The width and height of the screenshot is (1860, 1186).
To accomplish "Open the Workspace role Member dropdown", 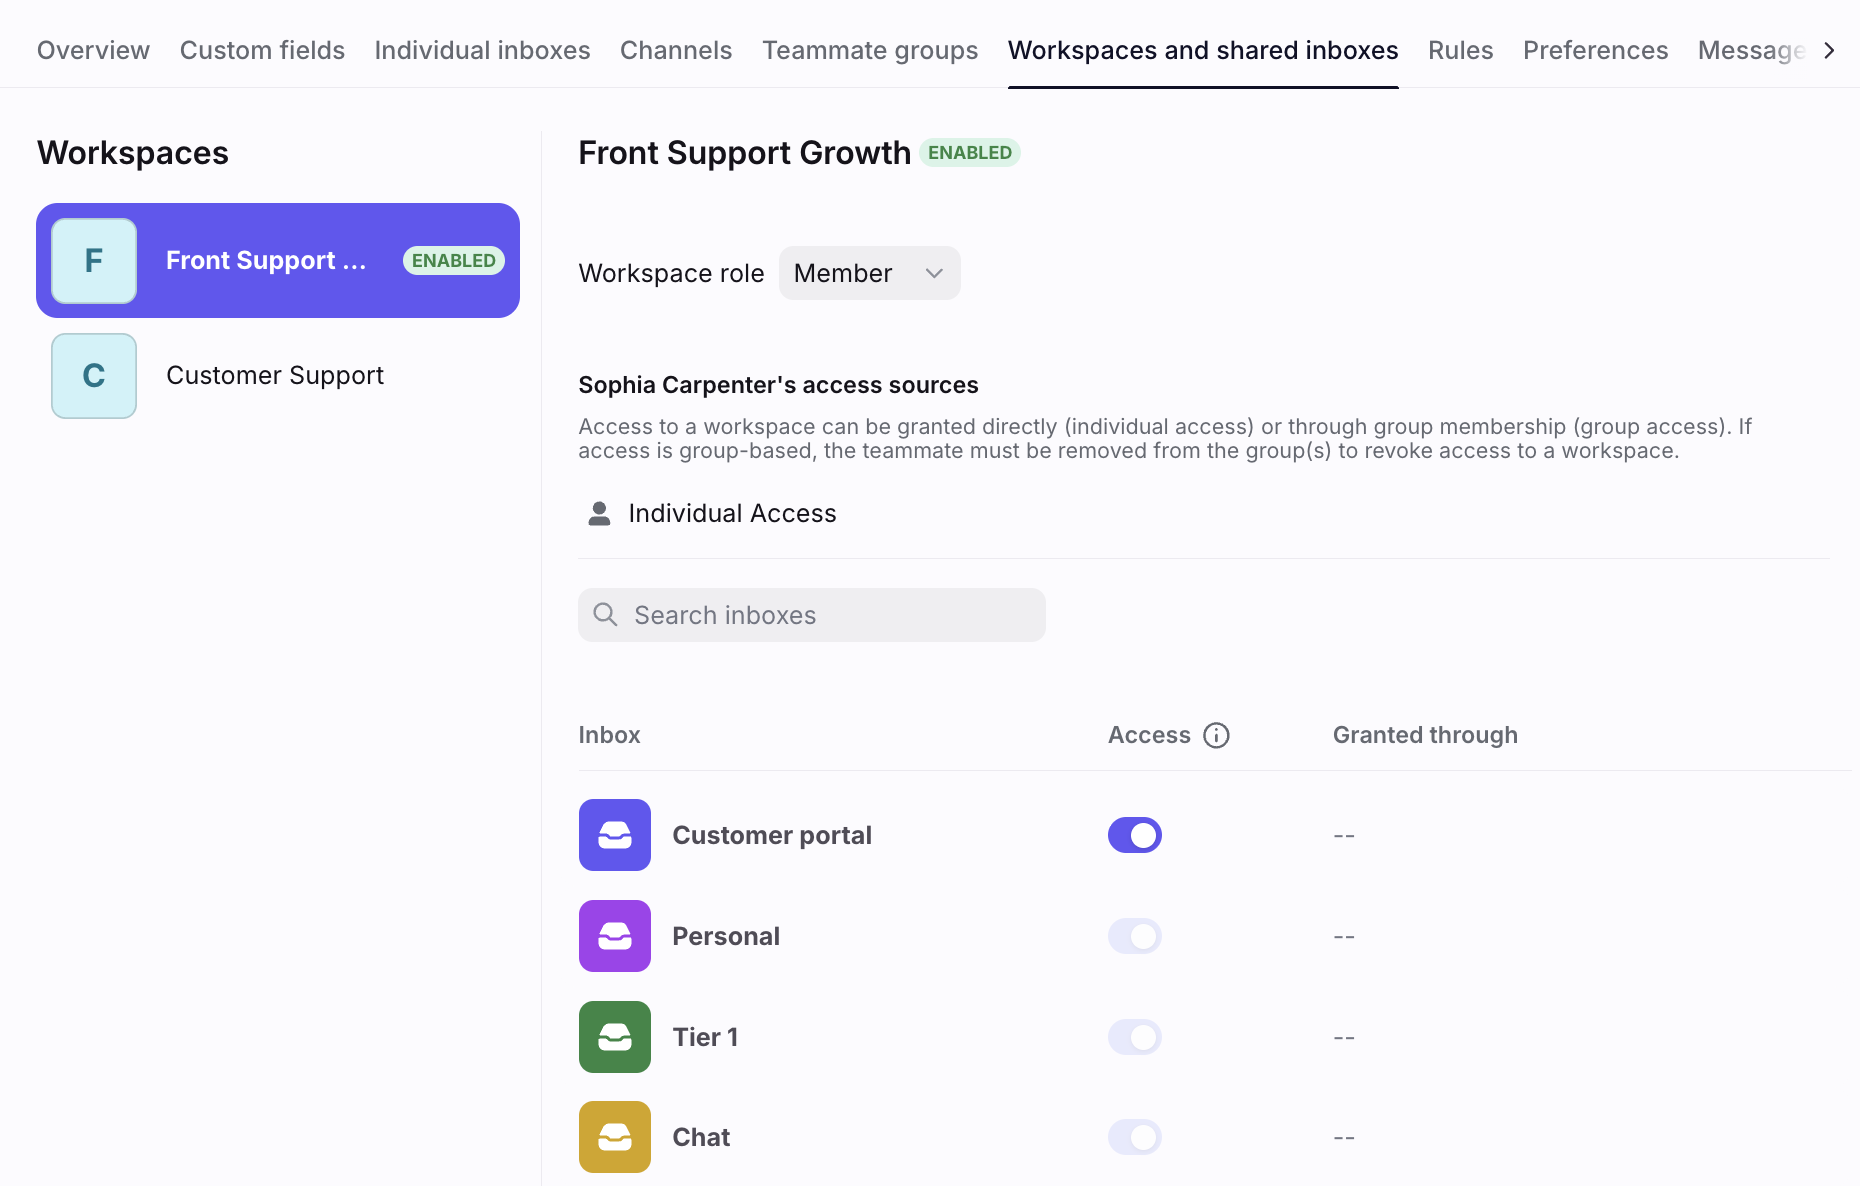I will pos(869,273).
